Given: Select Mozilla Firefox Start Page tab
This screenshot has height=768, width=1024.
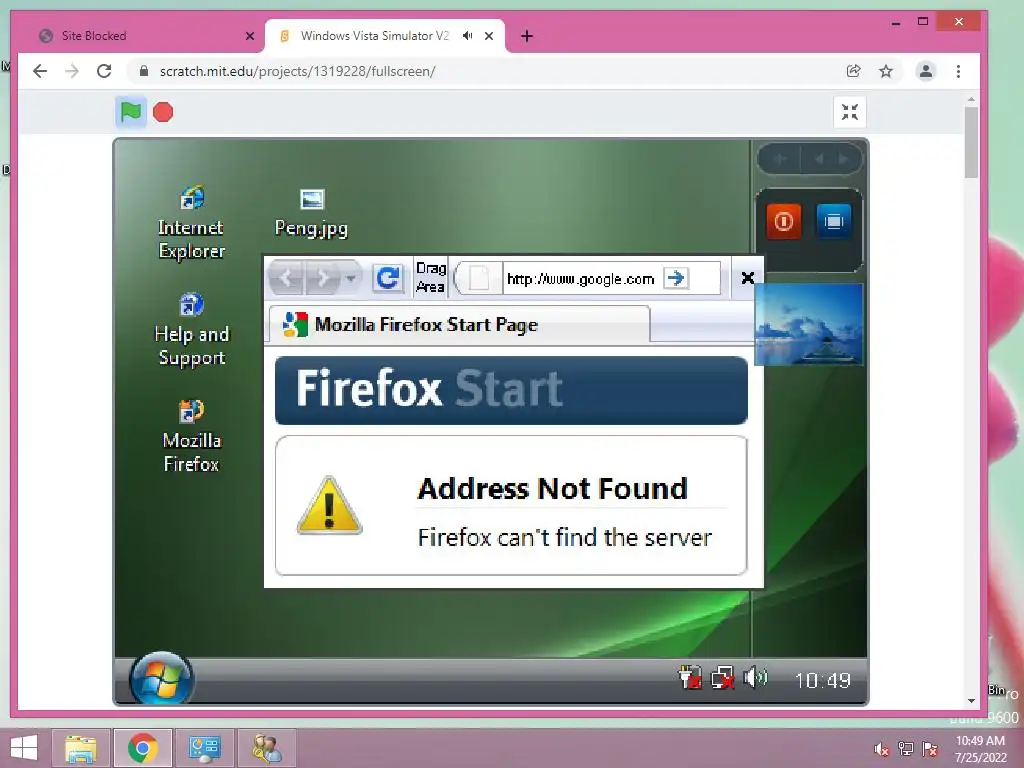Looking at the screenshot, I should [458, 325].
